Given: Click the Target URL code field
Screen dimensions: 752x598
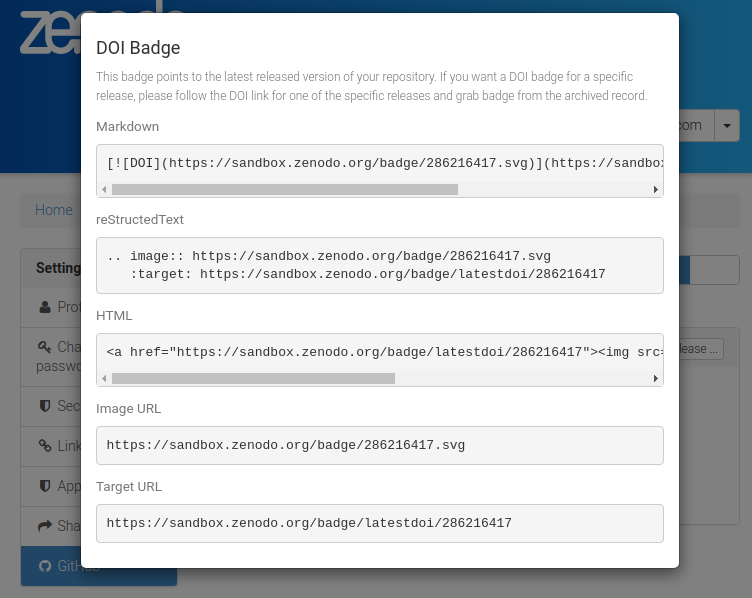Looking at the screenshot, I should point(380,523).
